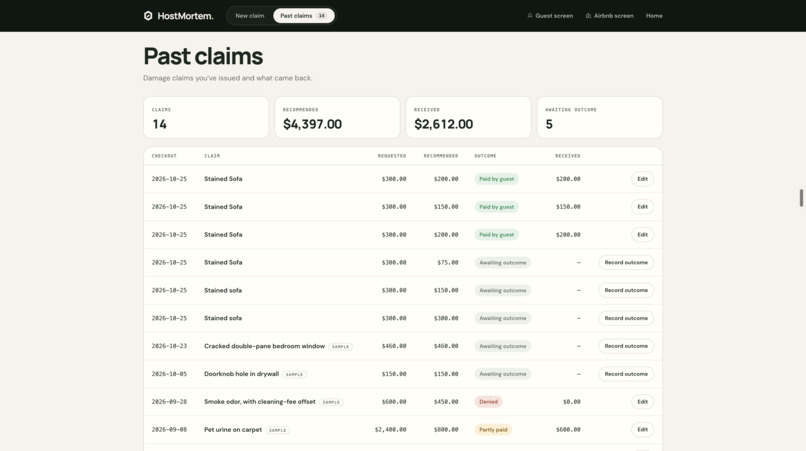
Task: Click the SAMPLE tag on Cracked window row
Action: click(x=340, y=347)
